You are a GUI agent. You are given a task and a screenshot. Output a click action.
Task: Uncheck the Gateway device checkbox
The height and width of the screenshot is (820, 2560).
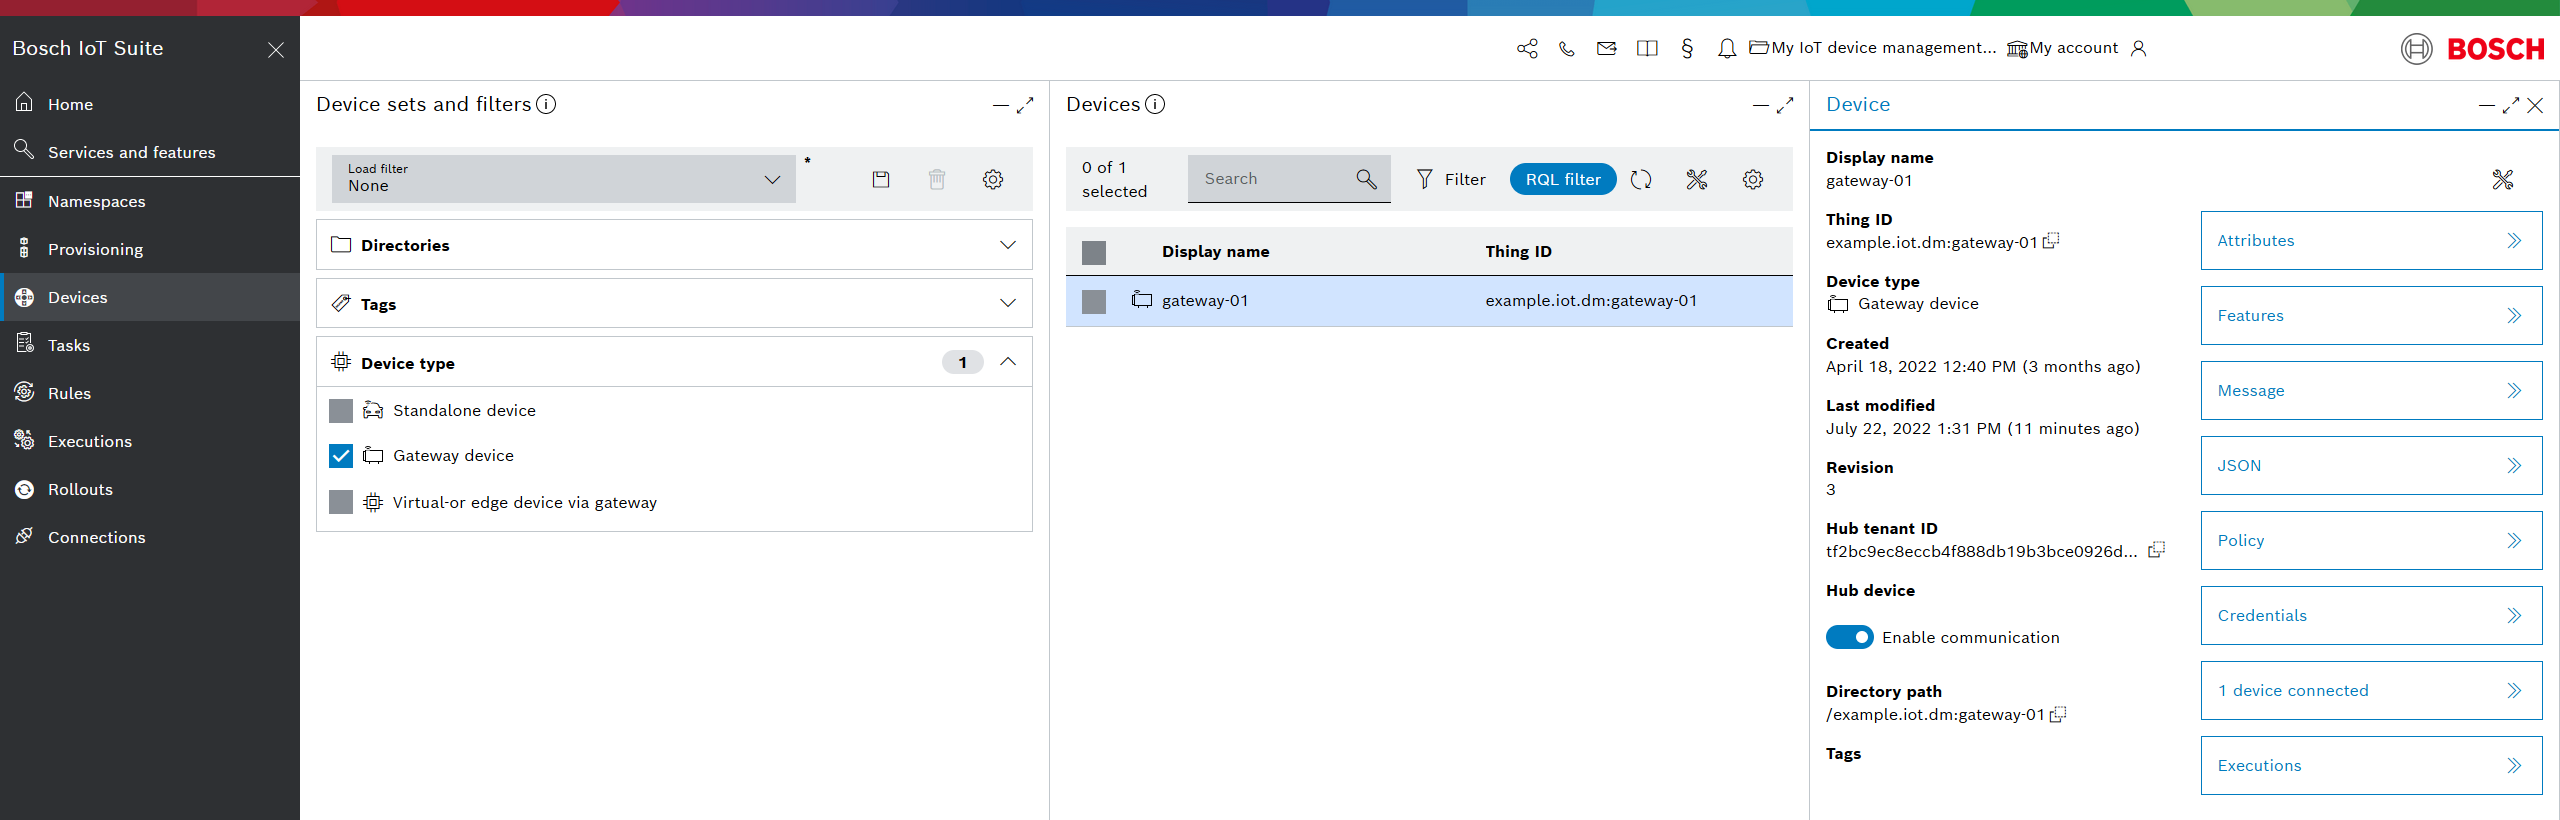pos(341,456)
